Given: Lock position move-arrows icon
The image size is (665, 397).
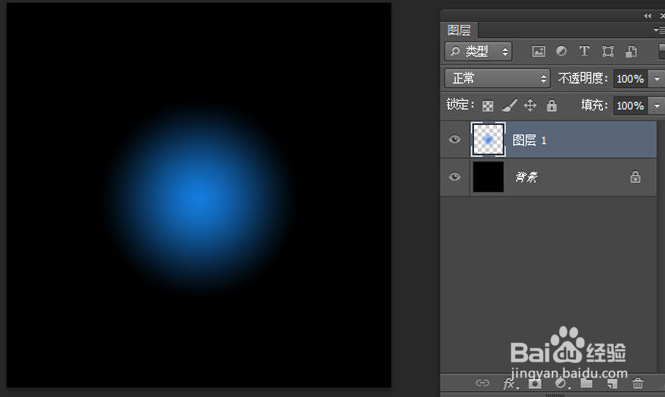Looking at the screenshot, I should pyautogui.click(x=530, y=105).
